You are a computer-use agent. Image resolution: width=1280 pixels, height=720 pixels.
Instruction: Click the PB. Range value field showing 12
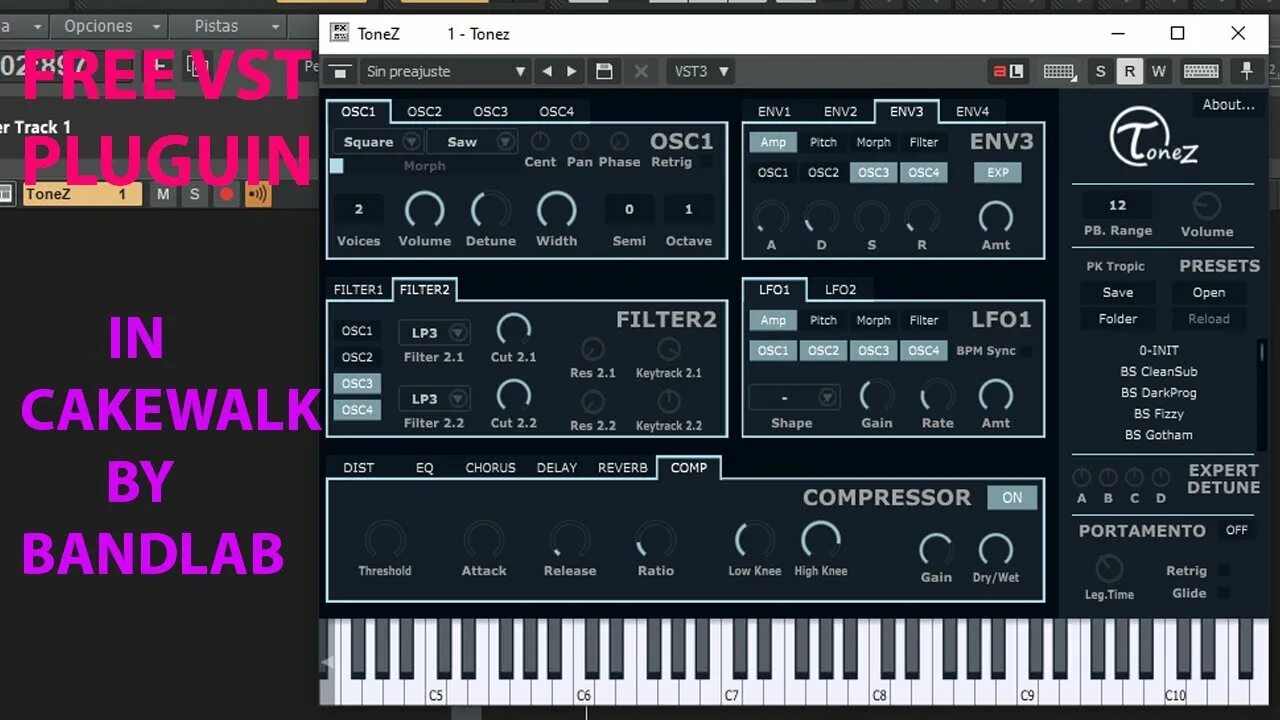(x=1117, y=206)
